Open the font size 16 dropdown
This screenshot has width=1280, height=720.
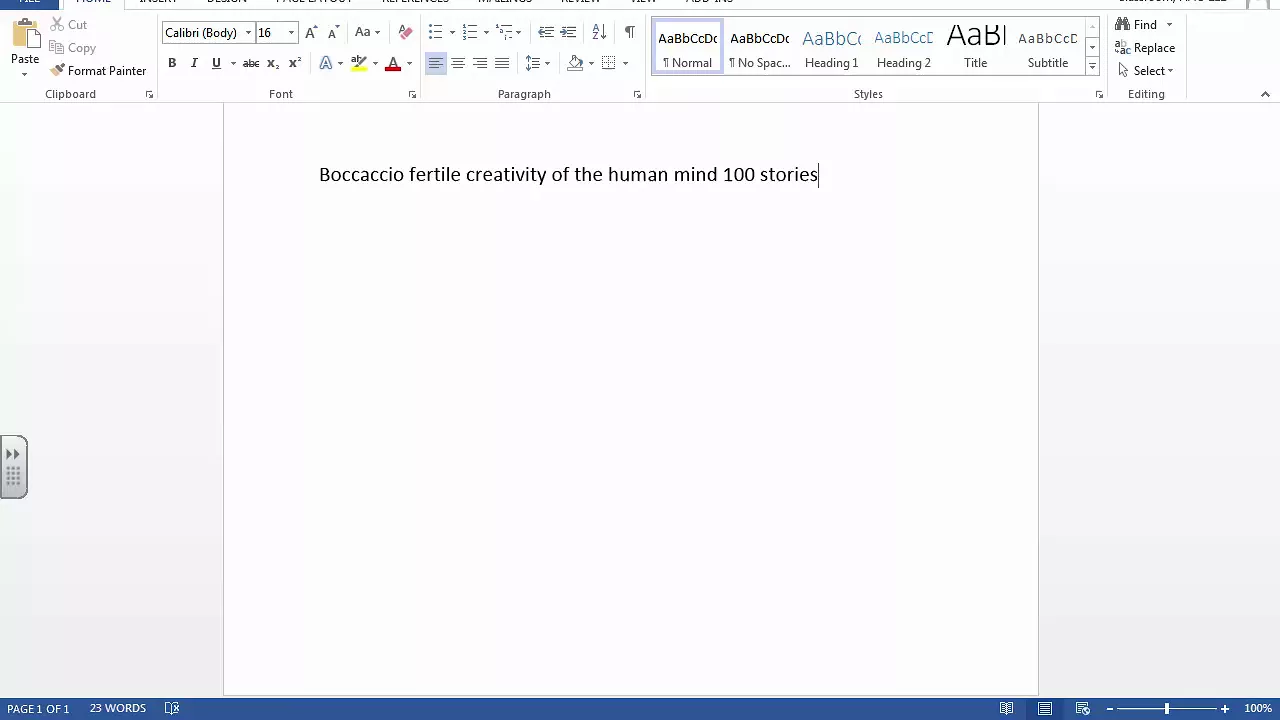(291, 33)
